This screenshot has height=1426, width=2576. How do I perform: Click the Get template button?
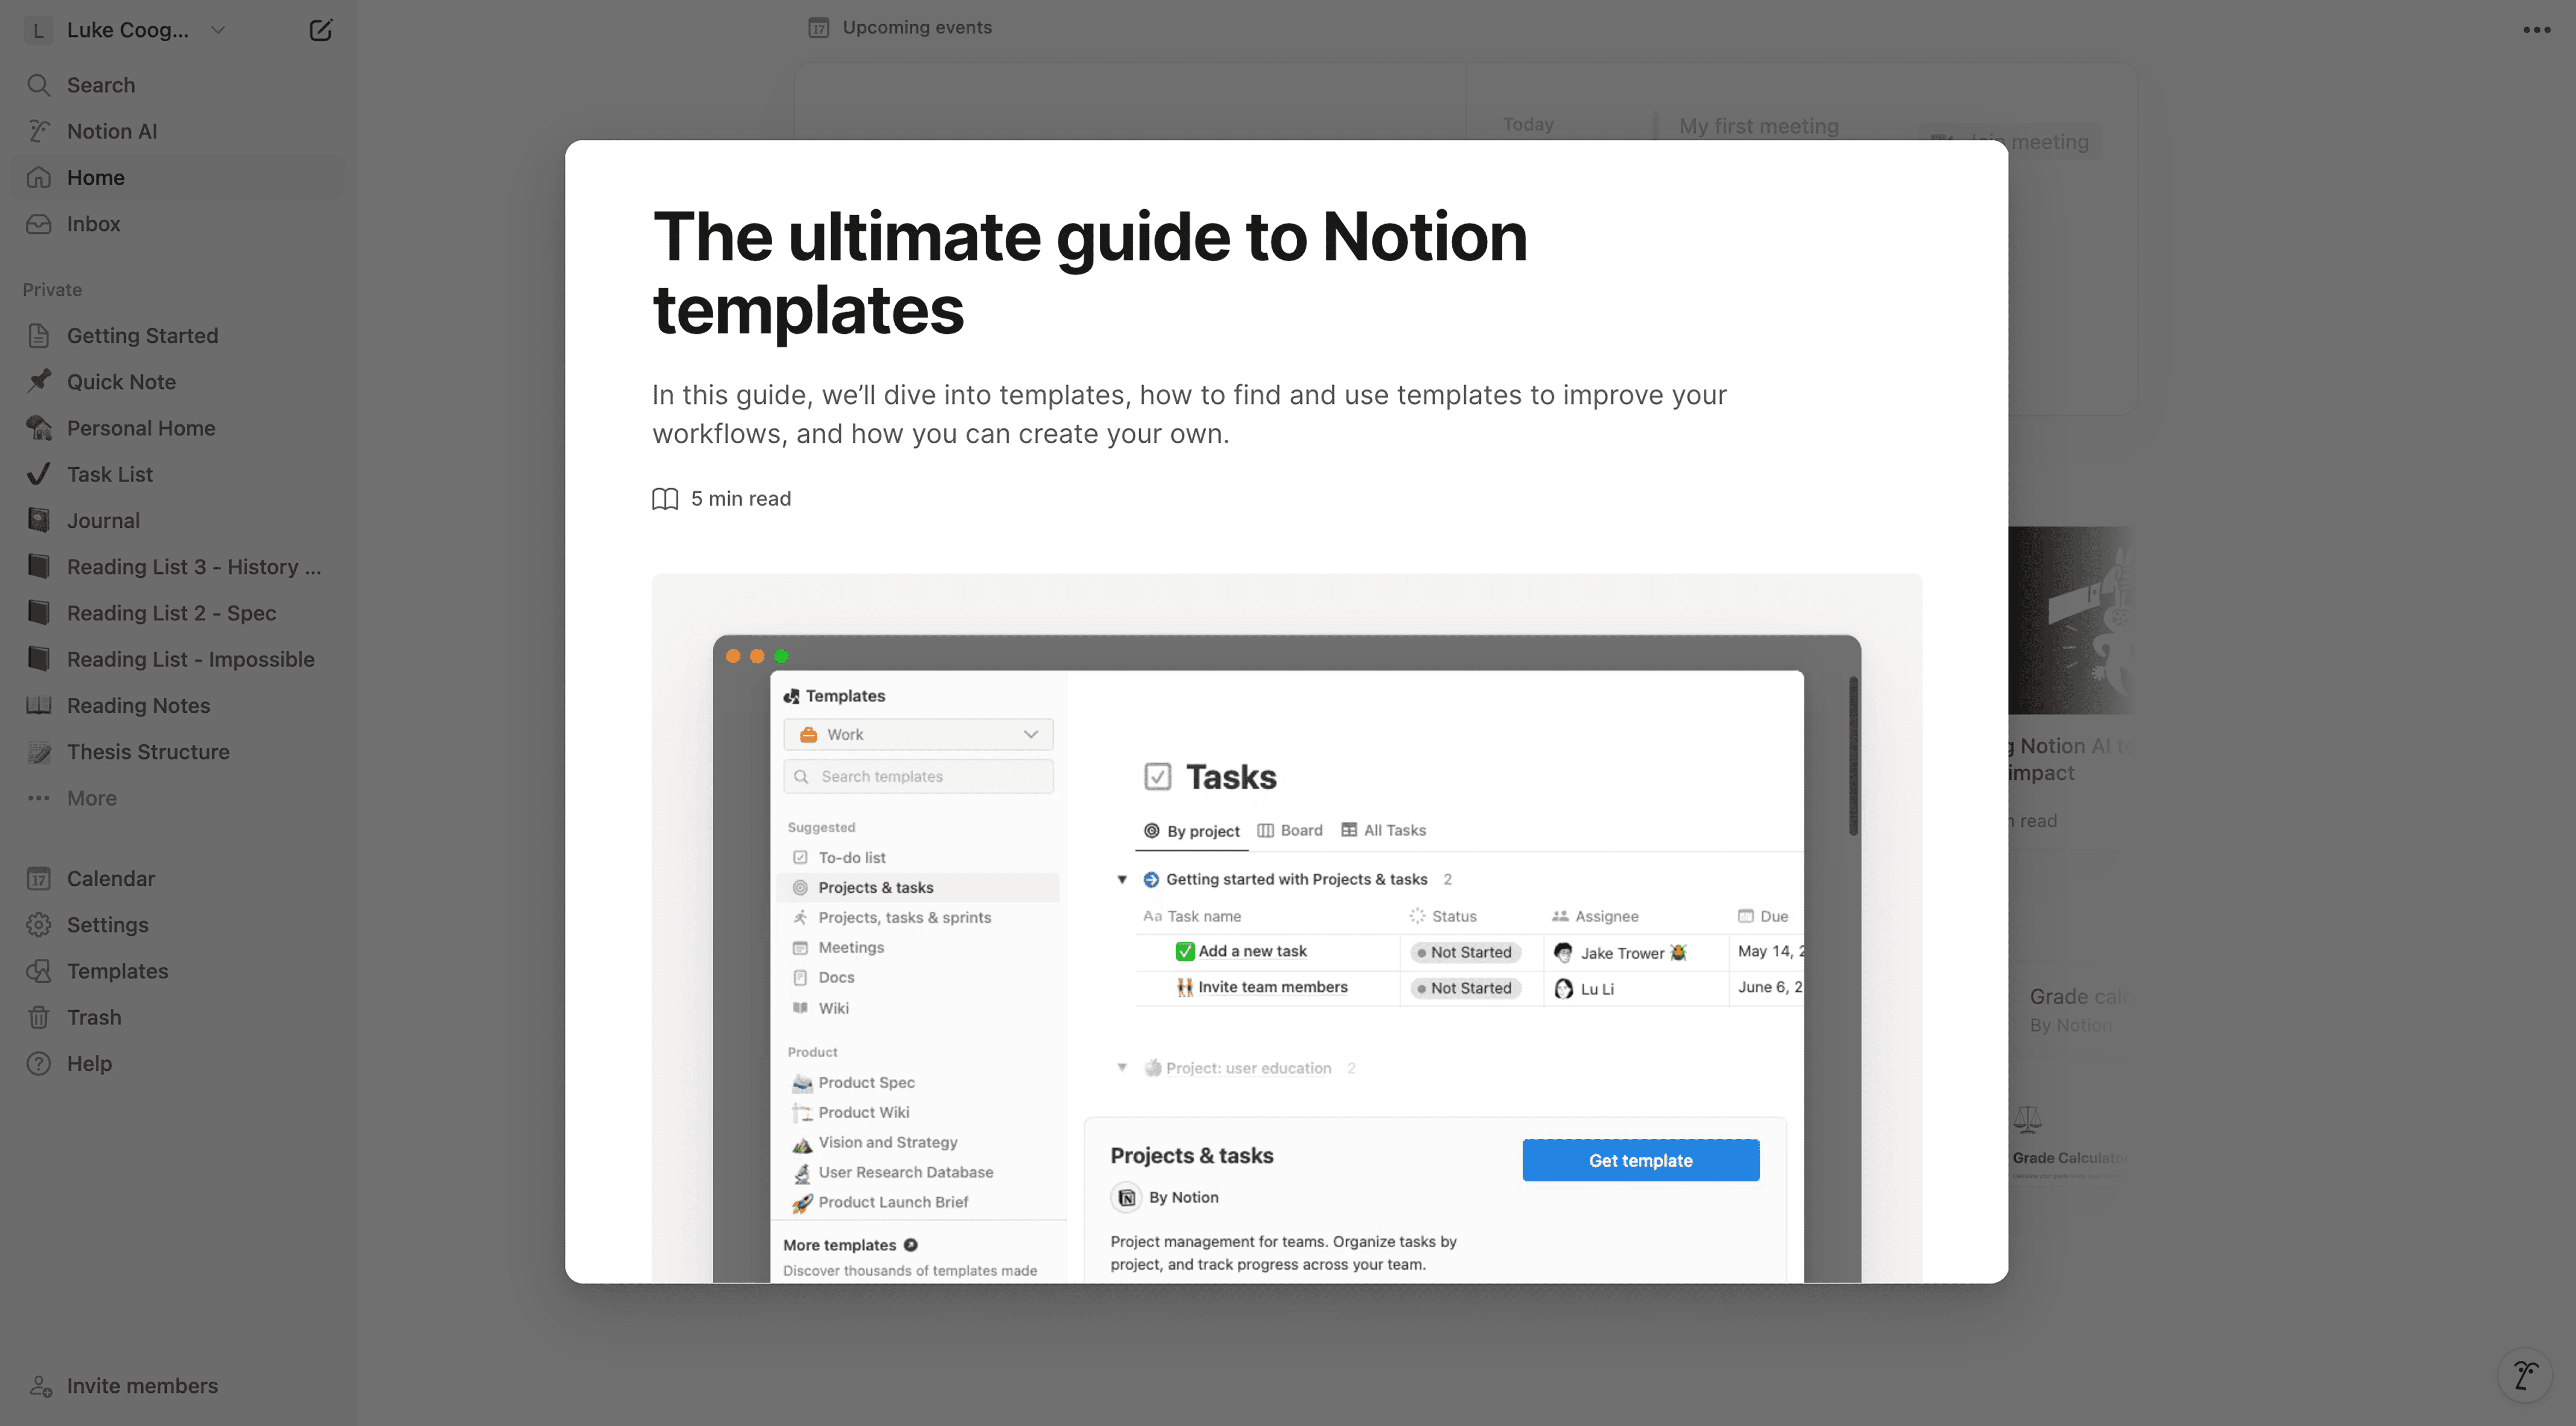1640,1160
